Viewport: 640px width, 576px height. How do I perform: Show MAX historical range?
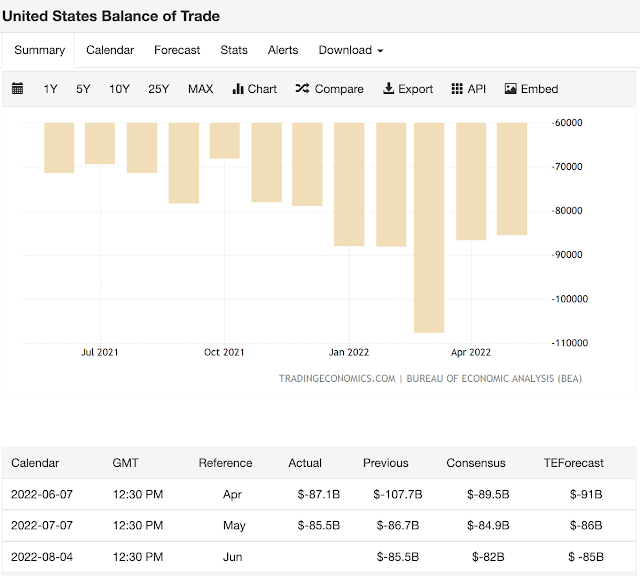[200, 89]
